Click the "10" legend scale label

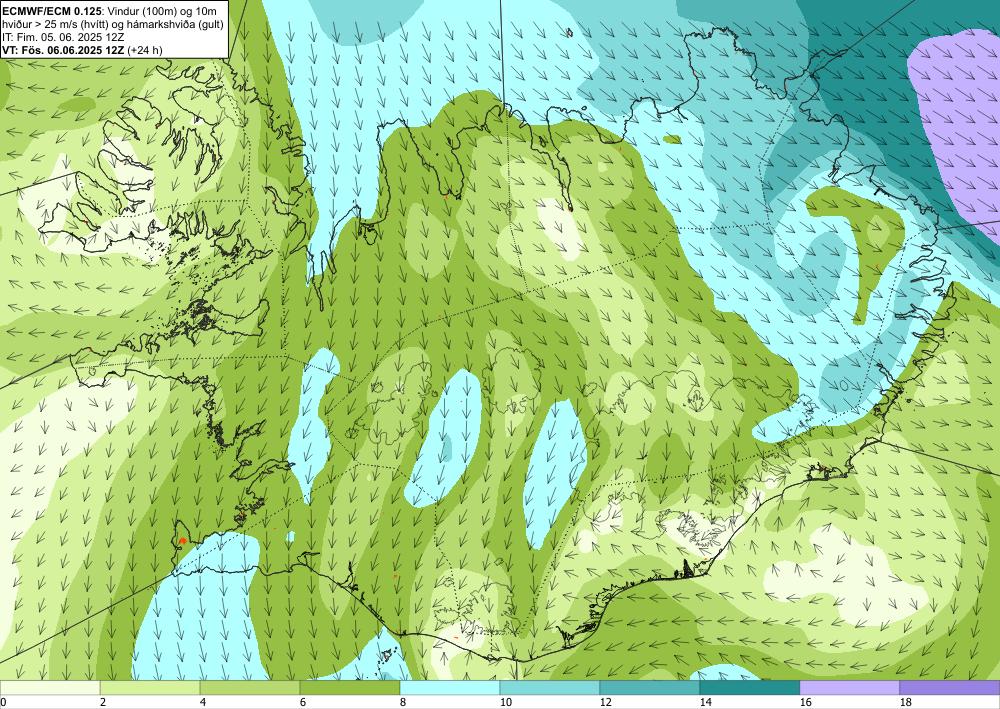(505, 702)
